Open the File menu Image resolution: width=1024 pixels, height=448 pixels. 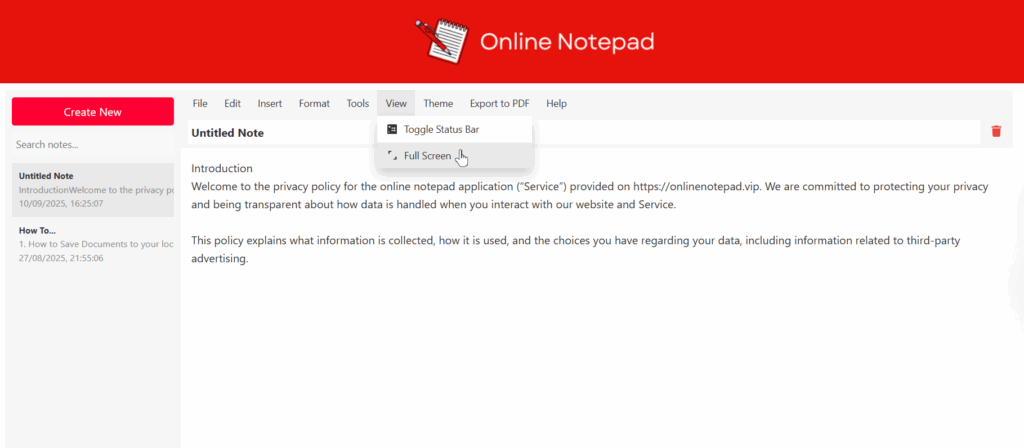(200, 103)
